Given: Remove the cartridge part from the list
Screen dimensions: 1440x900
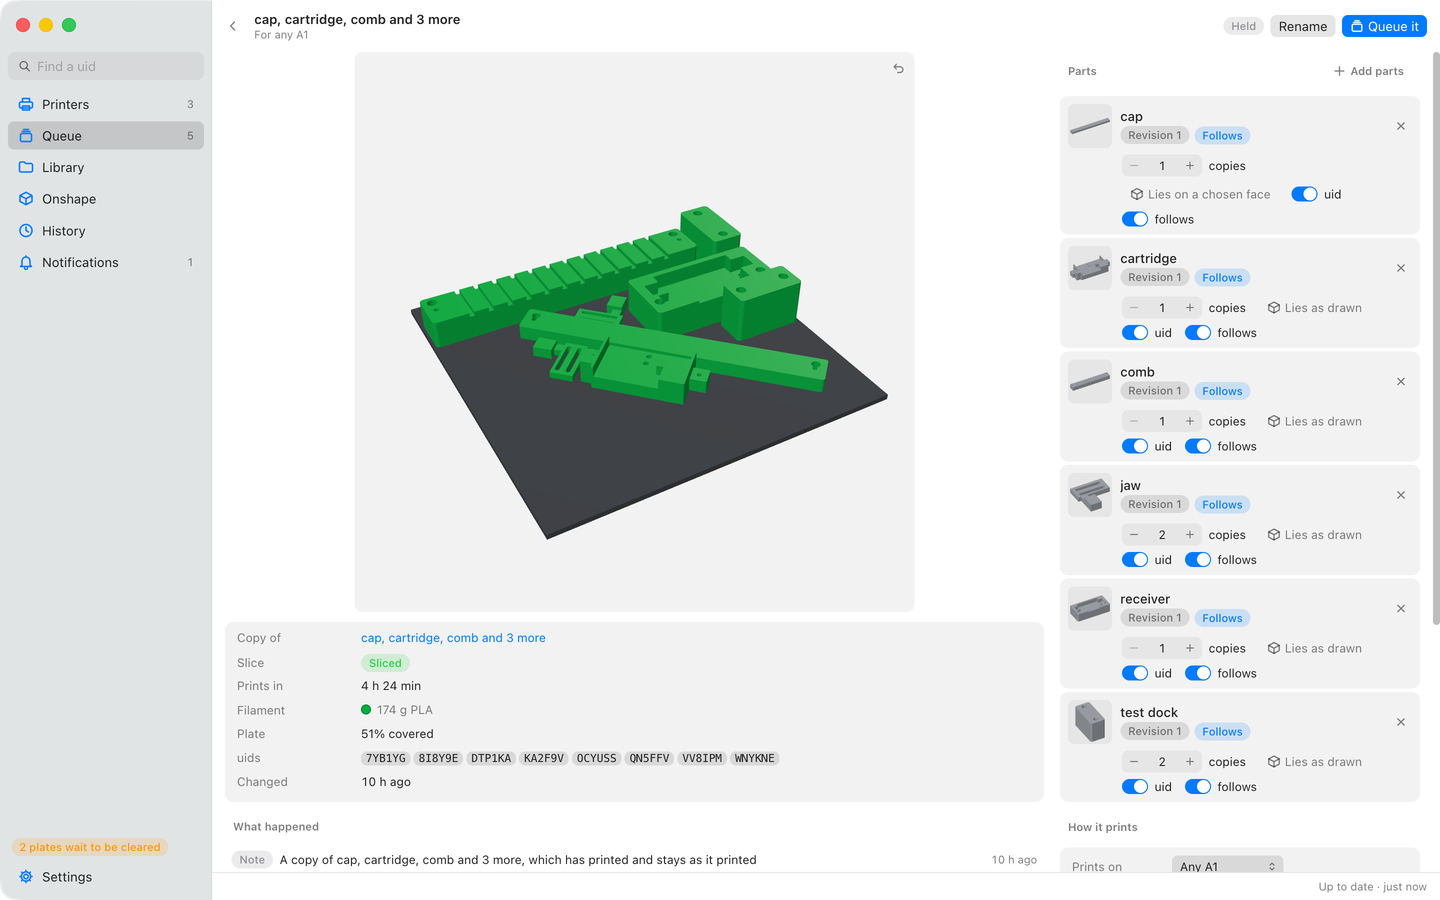Looking at the screenshot, I should tap(1401, 268).
